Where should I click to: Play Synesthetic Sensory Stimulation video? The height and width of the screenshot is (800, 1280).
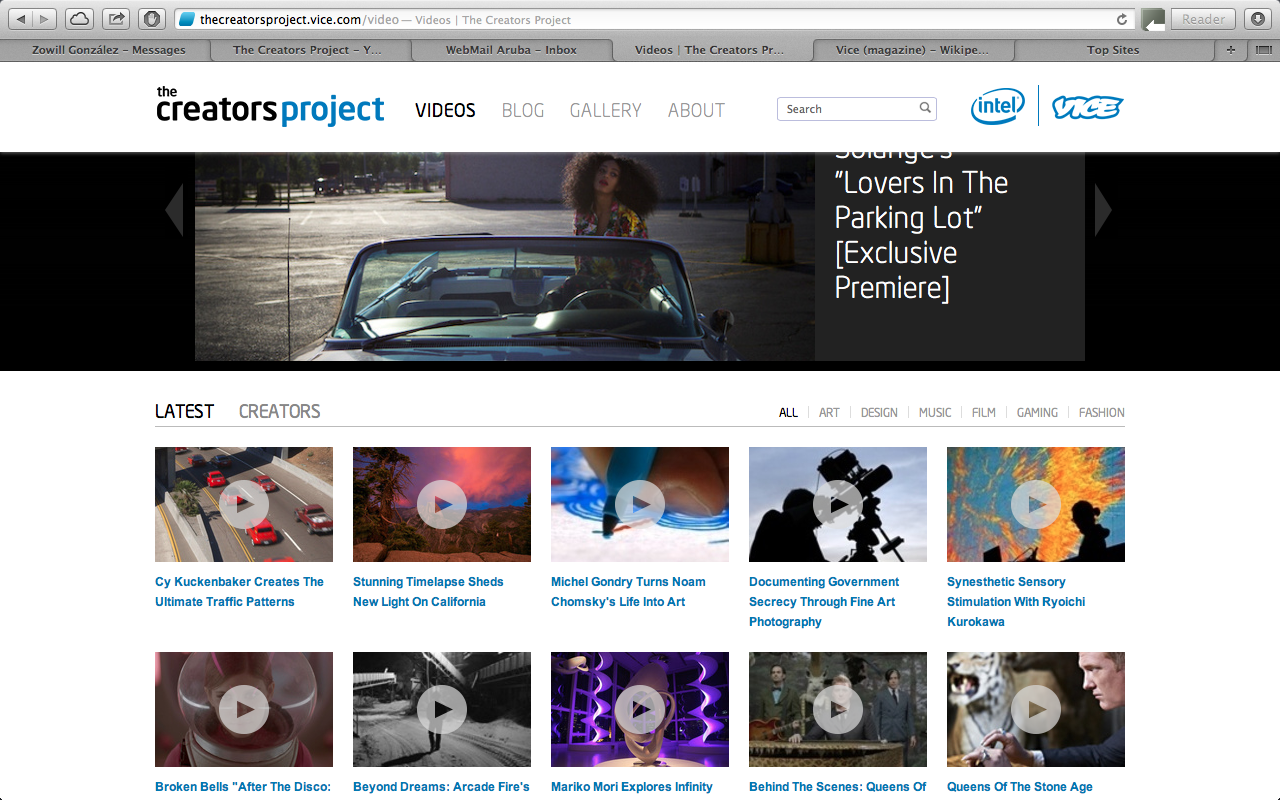tap(1036, 504)
